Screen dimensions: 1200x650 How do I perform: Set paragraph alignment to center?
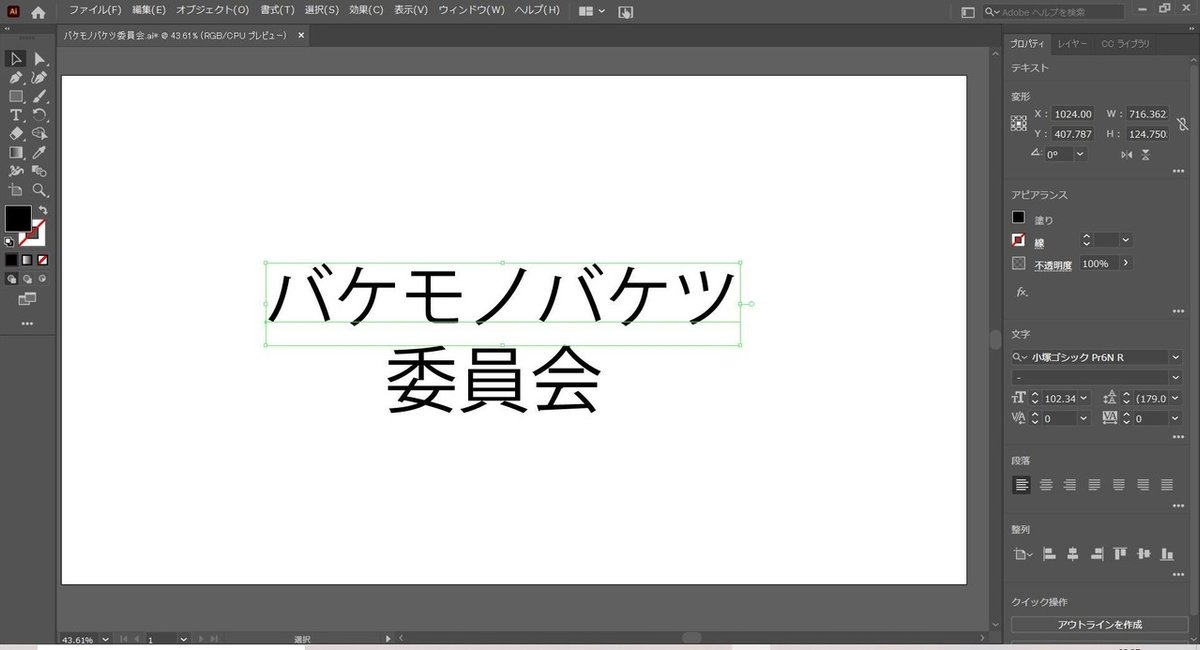(1046, 484)
